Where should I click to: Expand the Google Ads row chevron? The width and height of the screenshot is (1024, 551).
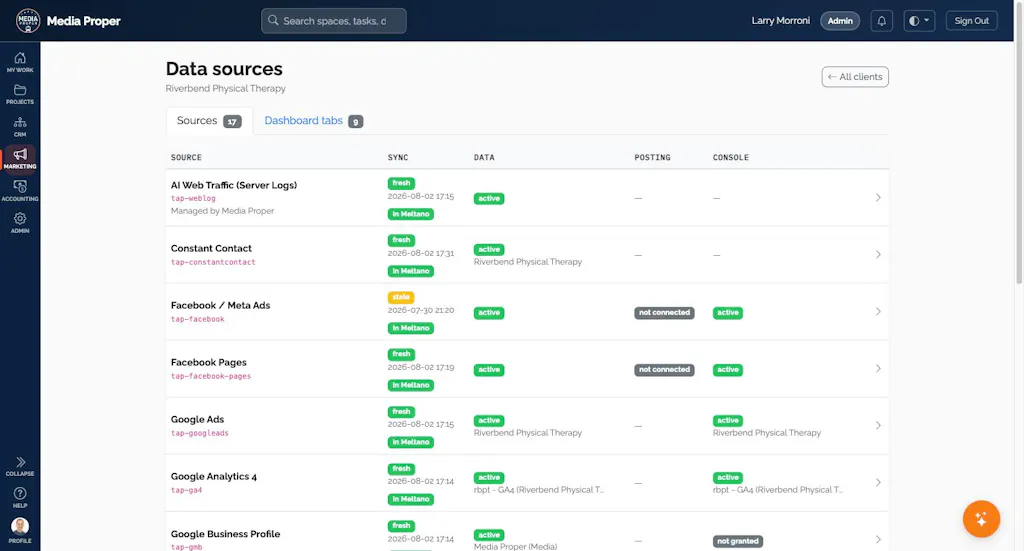[x=878, y=426]
